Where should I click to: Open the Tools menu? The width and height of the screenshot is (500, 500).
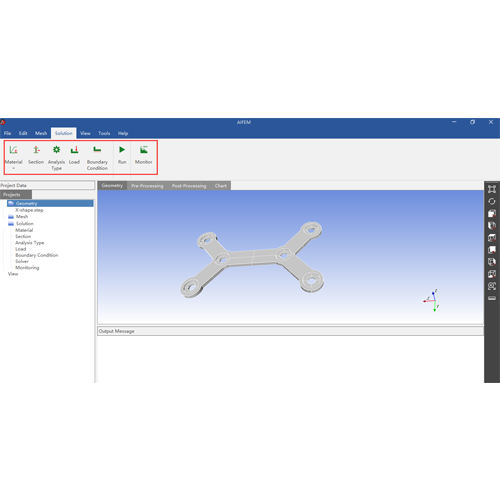tap(104, 133)
